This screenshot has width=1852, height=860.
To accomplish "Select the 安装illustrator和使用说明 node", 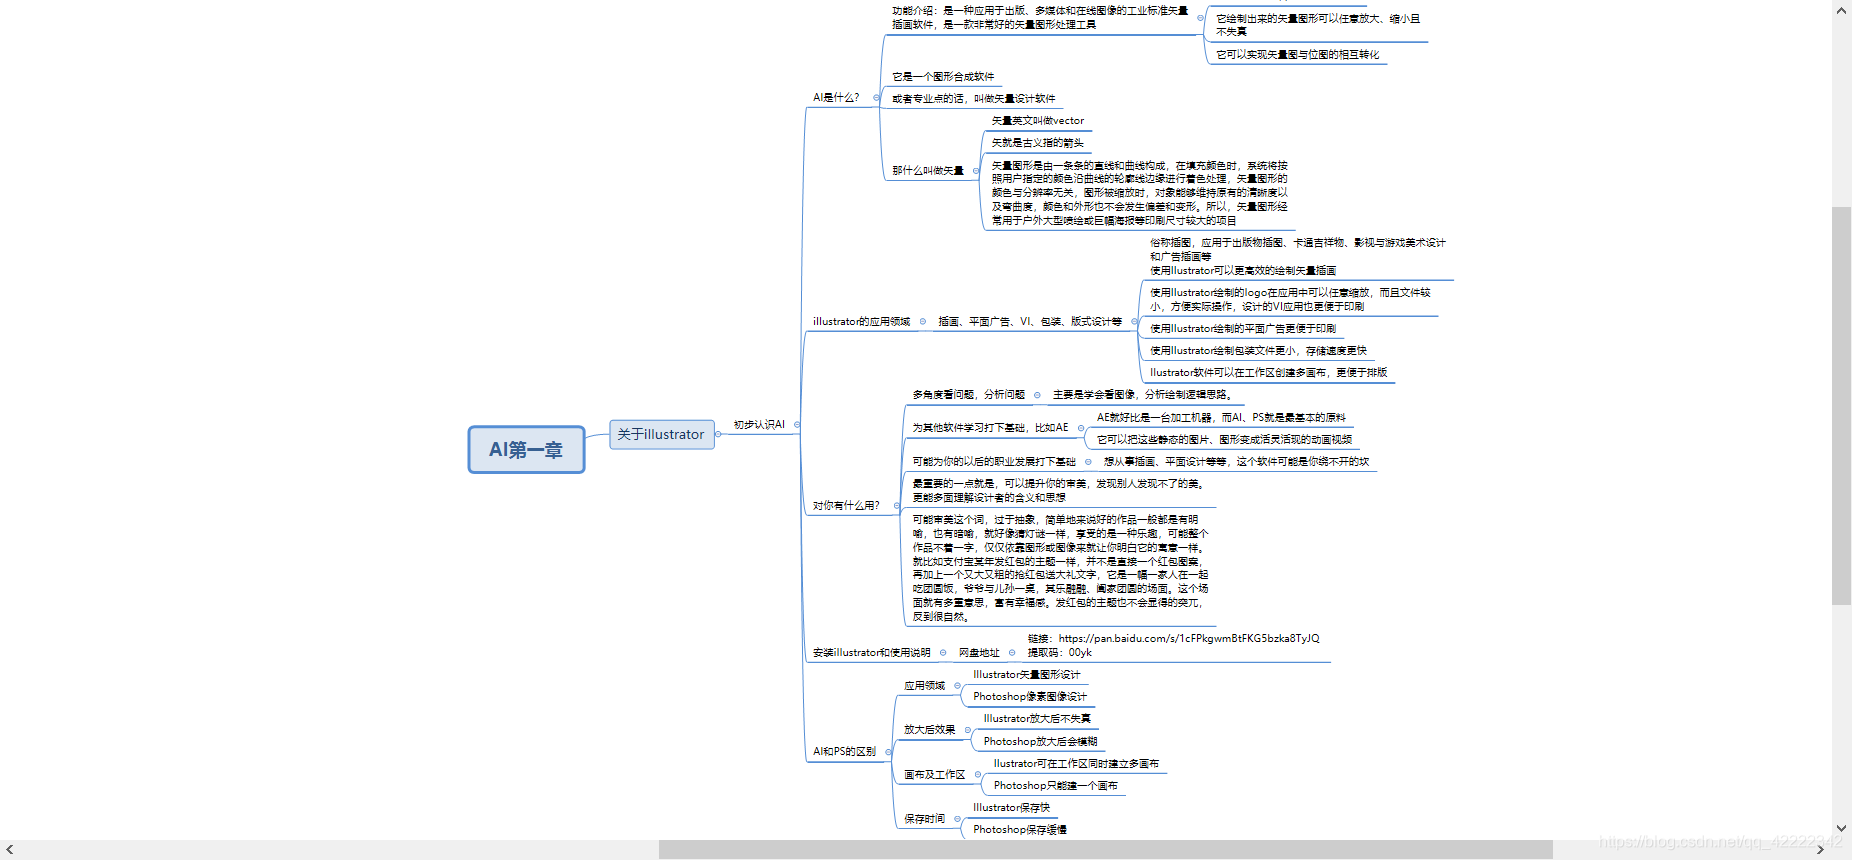I will point(871,653).
